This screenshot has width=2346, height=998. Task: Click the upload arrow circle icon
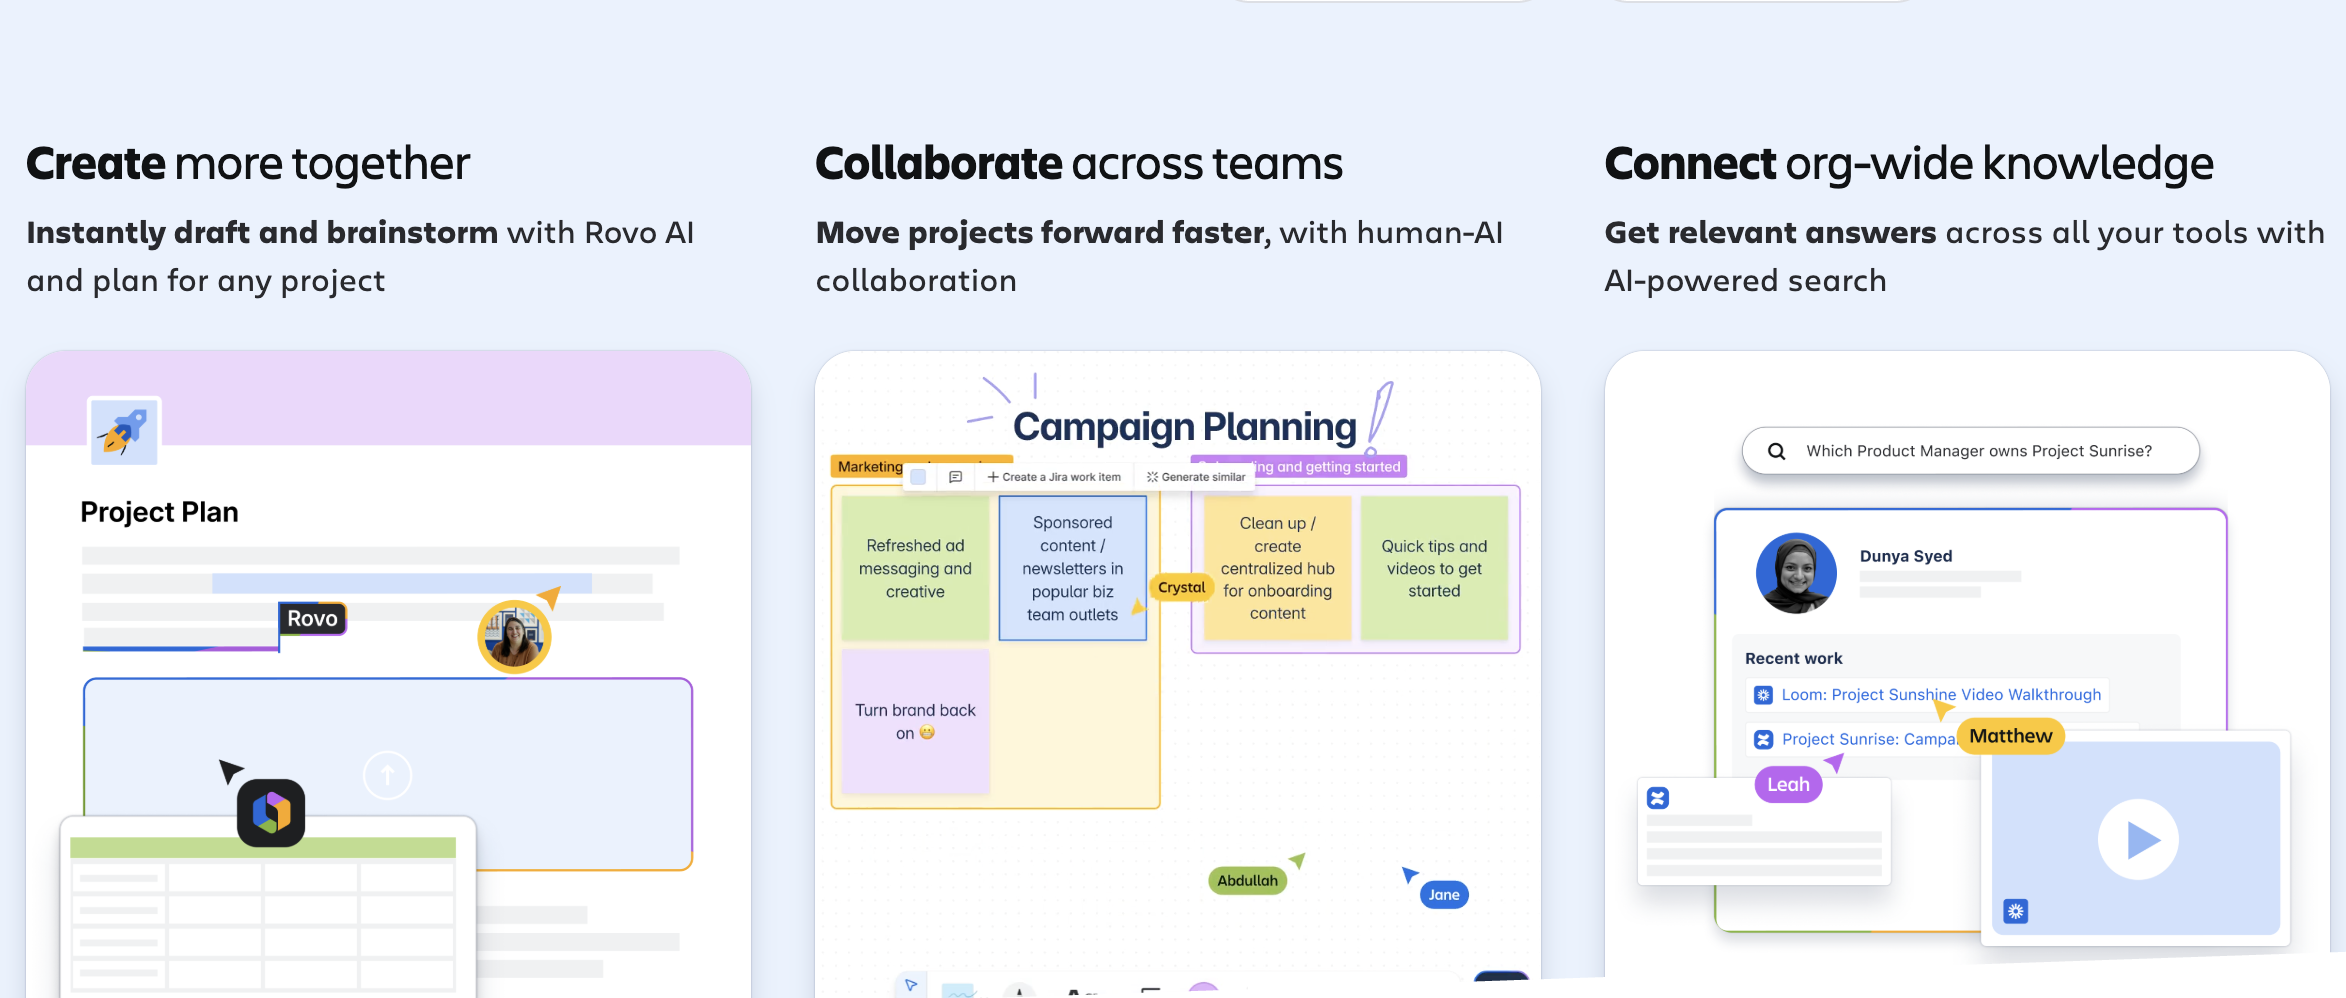(x=388, y=775)
